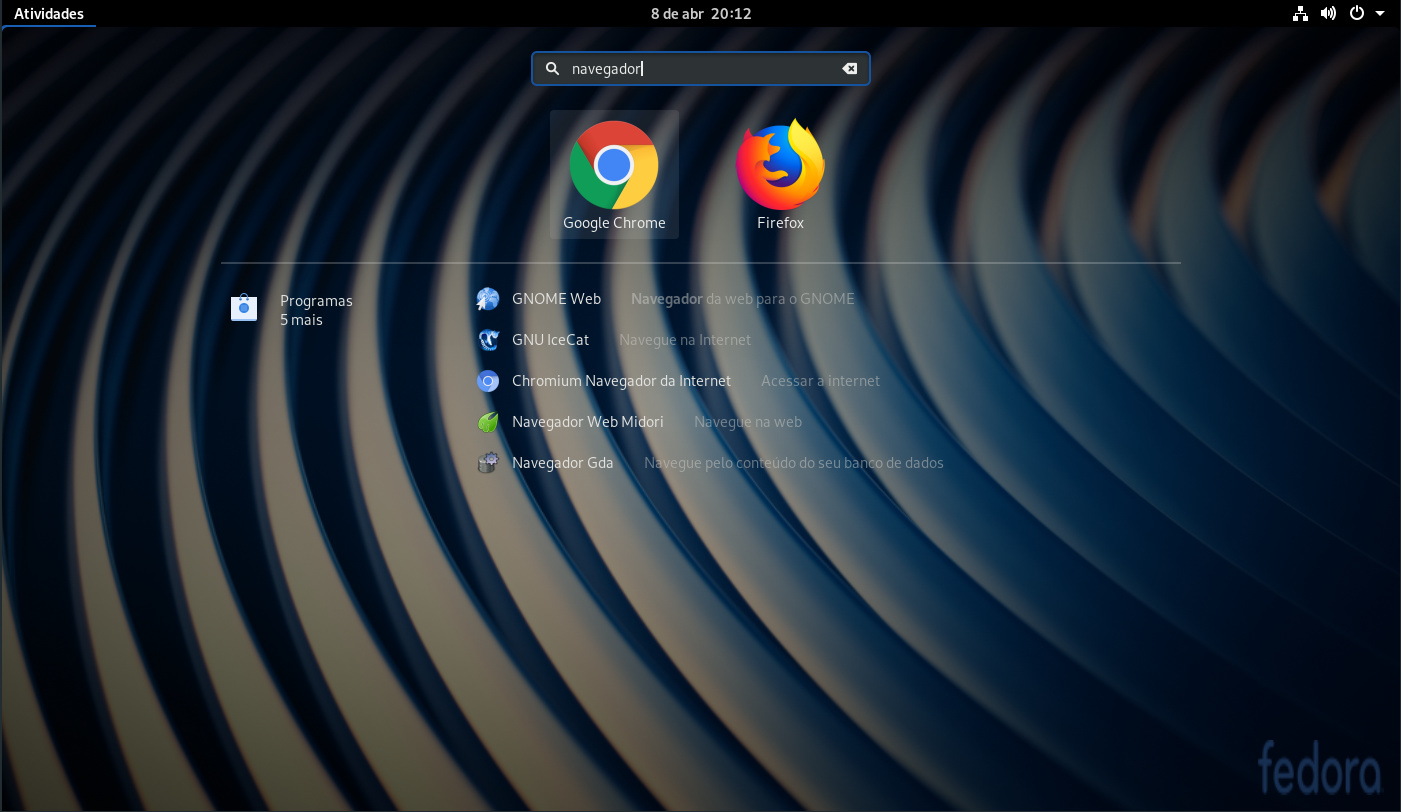Select the GNOME Web result label
Screen dimensions: 1401x812
tap(556, 299)
